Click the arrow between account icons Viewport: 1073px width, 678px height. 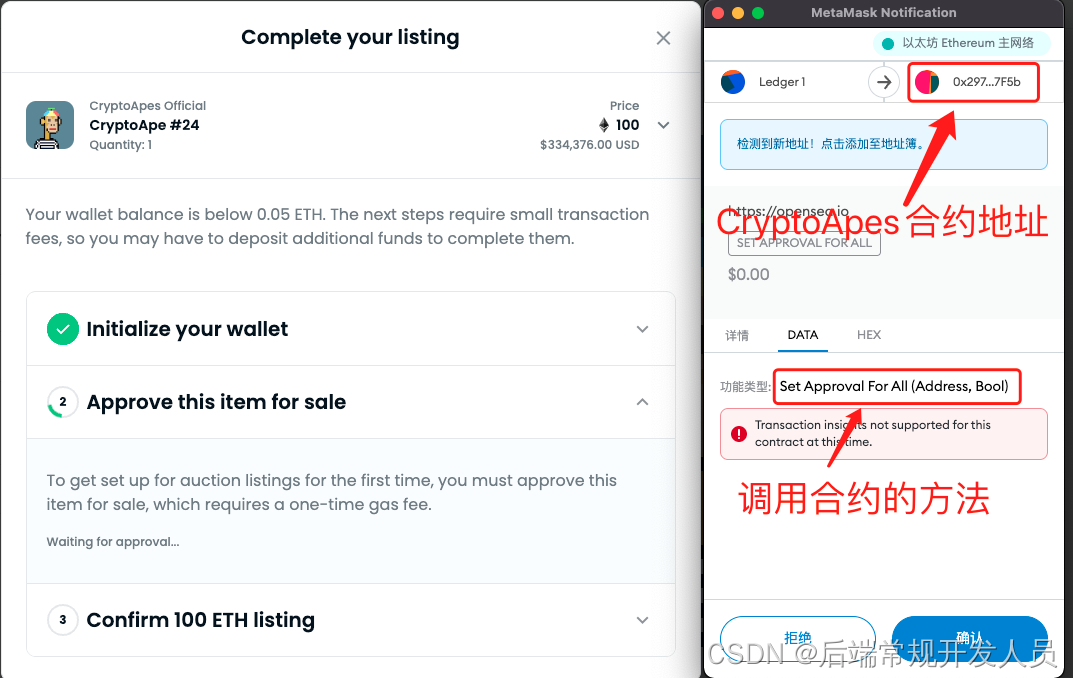pyautogui.click(x=884, y=82)
